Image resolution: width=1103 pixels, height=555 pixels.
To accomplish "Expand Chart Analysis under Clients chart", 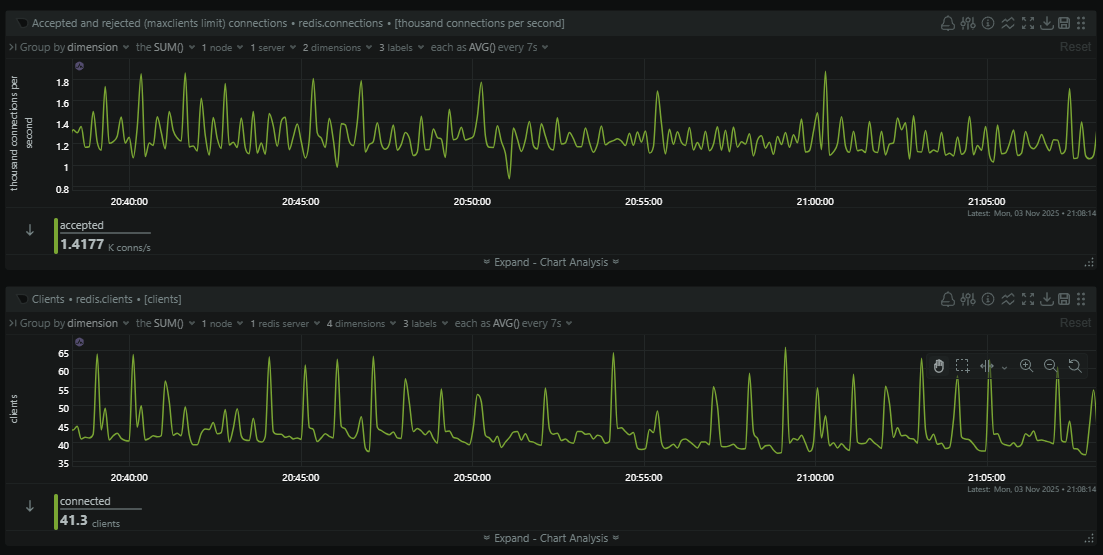I will click(551, 538).
